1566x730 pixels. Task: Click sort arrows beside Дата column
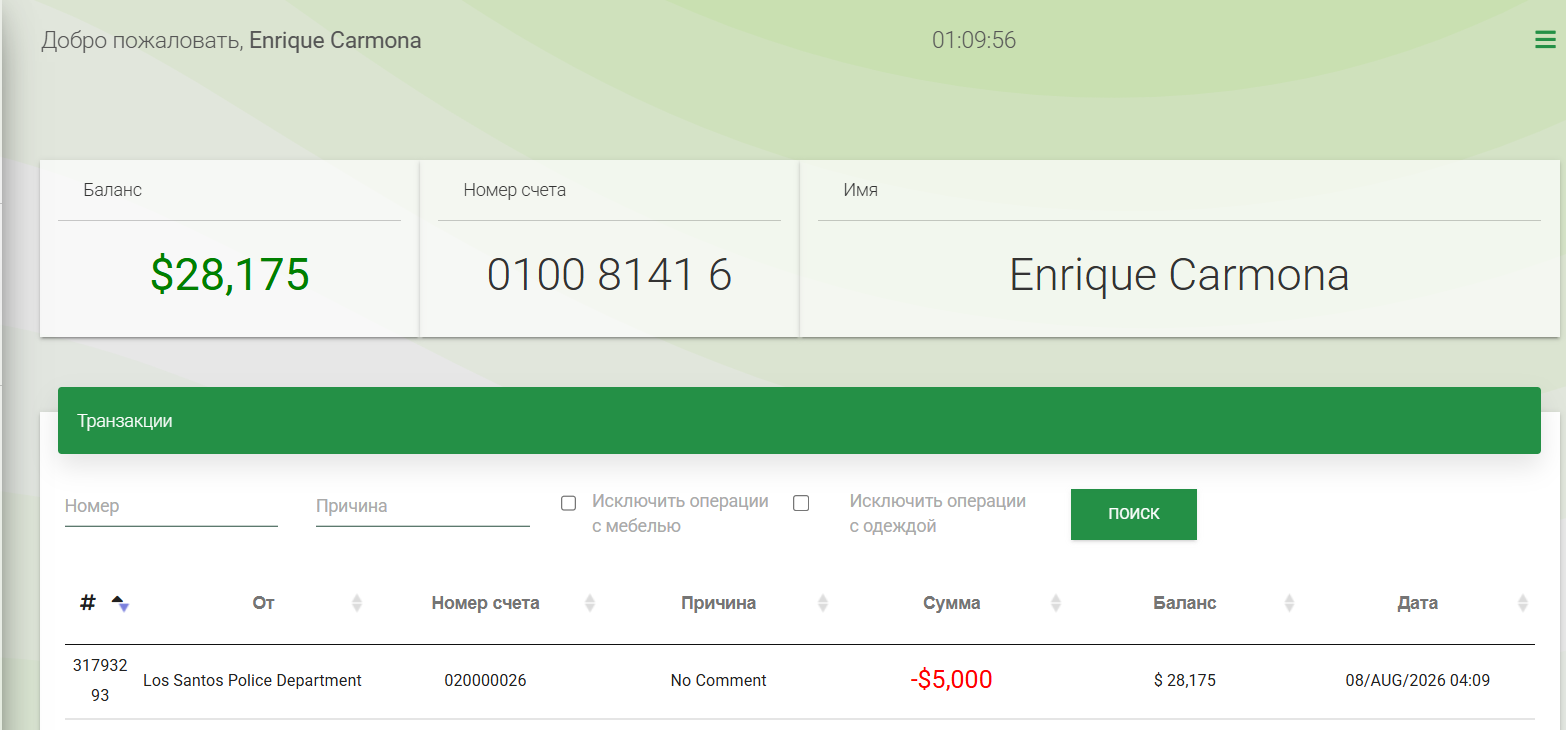click(x=1522, y=603)
